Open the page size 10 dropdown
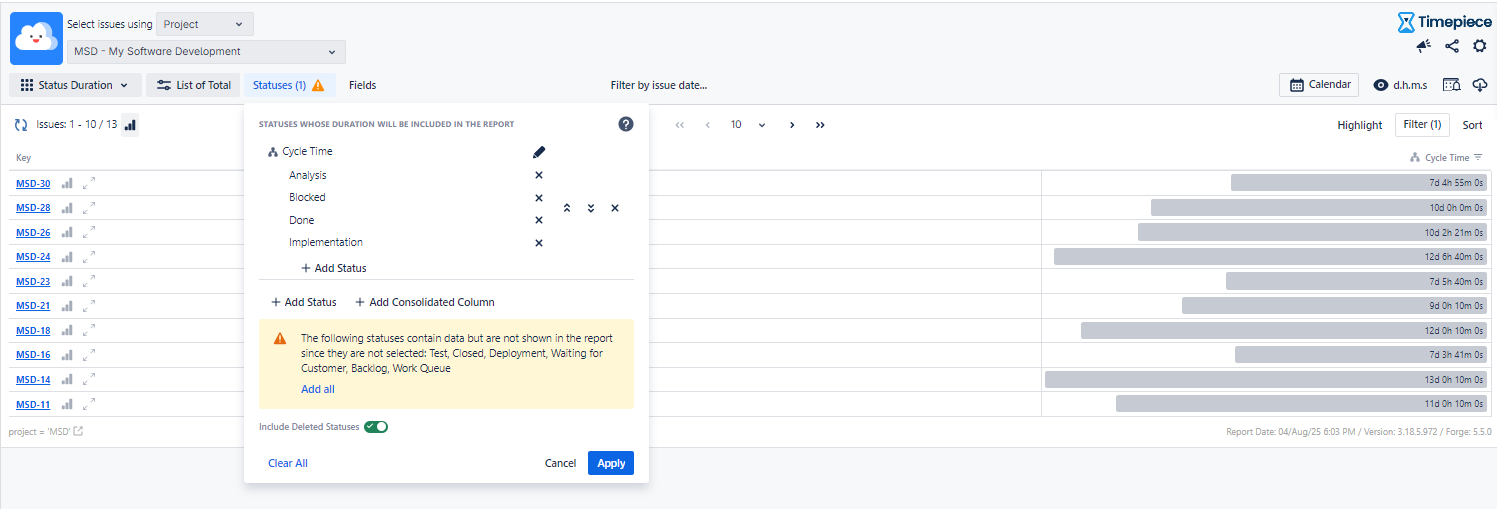The image size is (1497, 509). tap(747, 125)
